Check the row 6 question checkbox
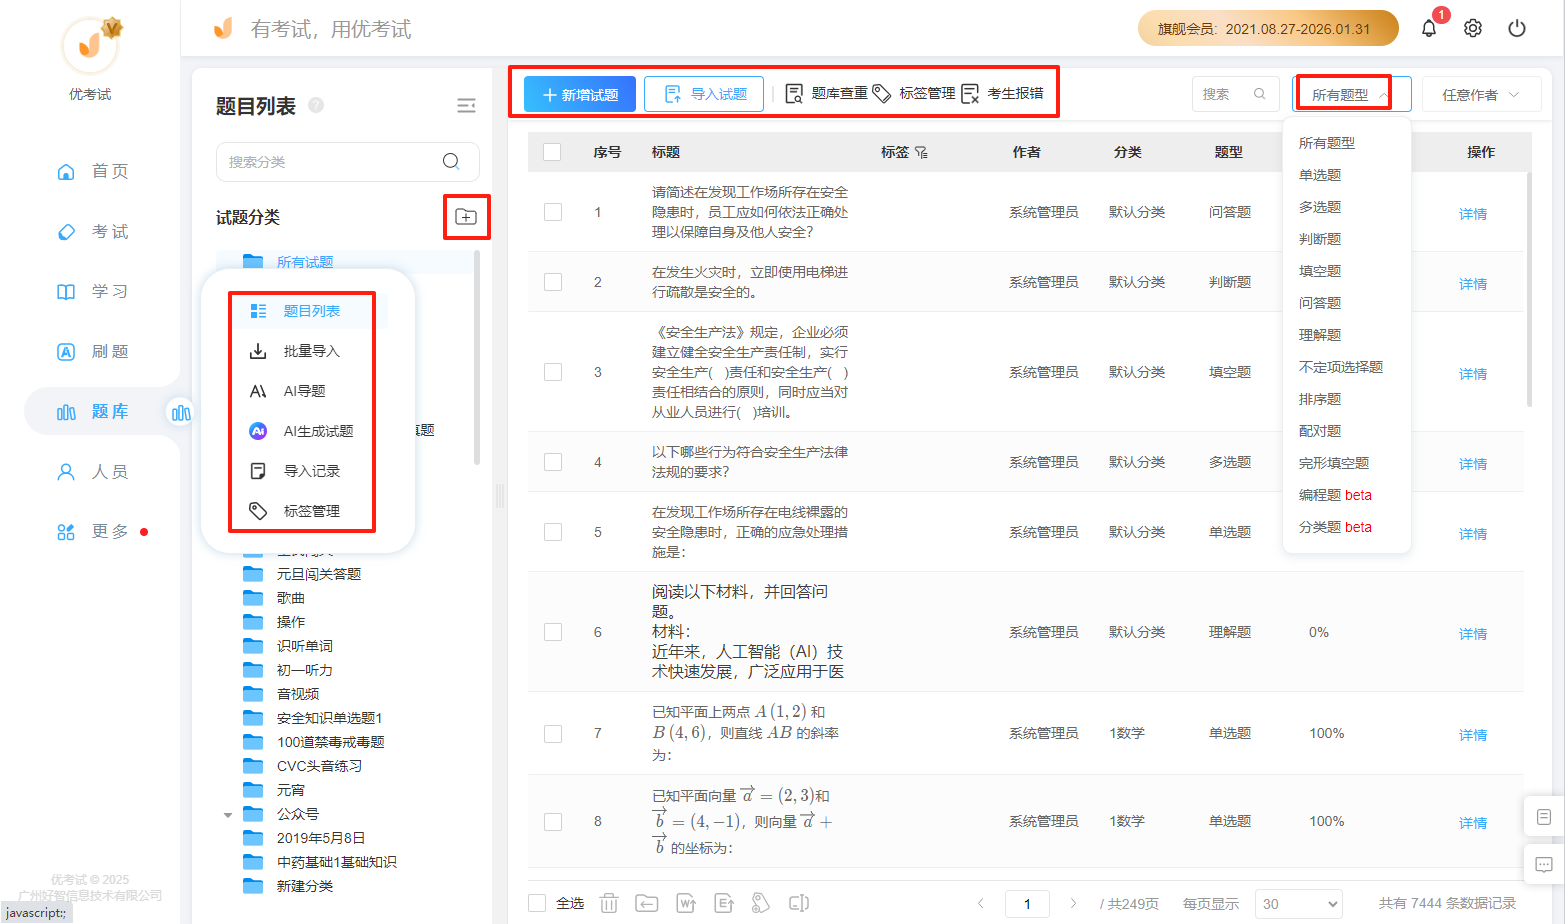The height and width of the screenshot is (924, 1565). 553,632
